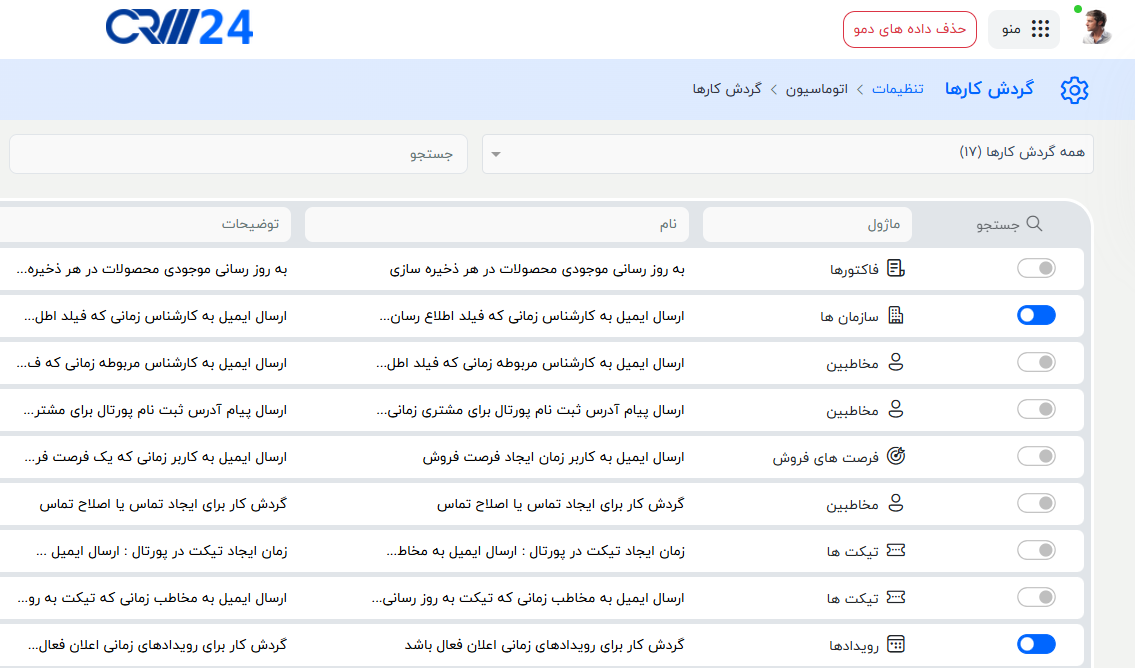This screenshot has width=1135, height=668.
Task: Click the settings gear icon beside گردش کارها
Action: 1074,89
